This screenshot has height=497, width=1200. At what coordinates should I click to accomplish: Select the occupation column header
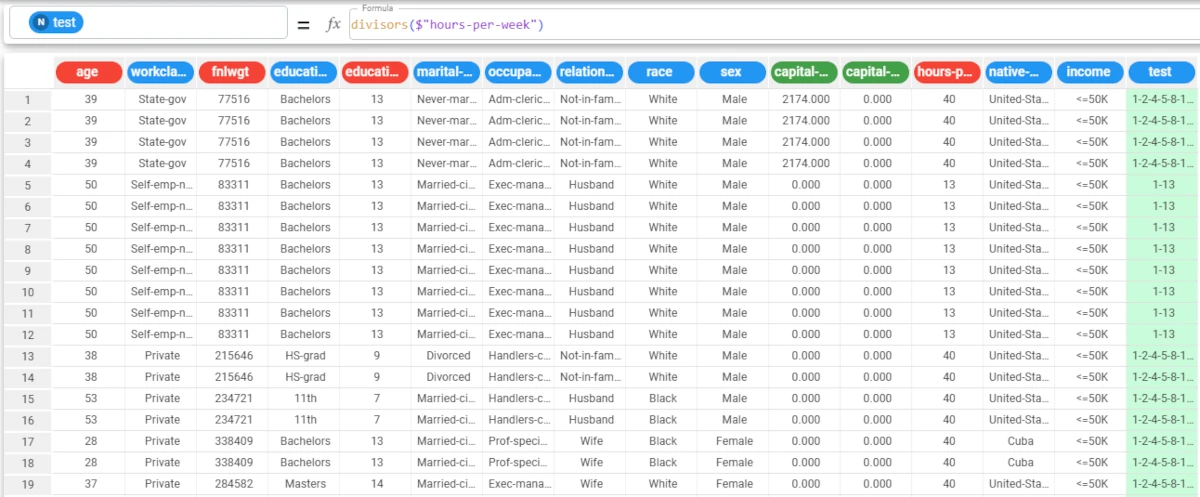point(517,72)
